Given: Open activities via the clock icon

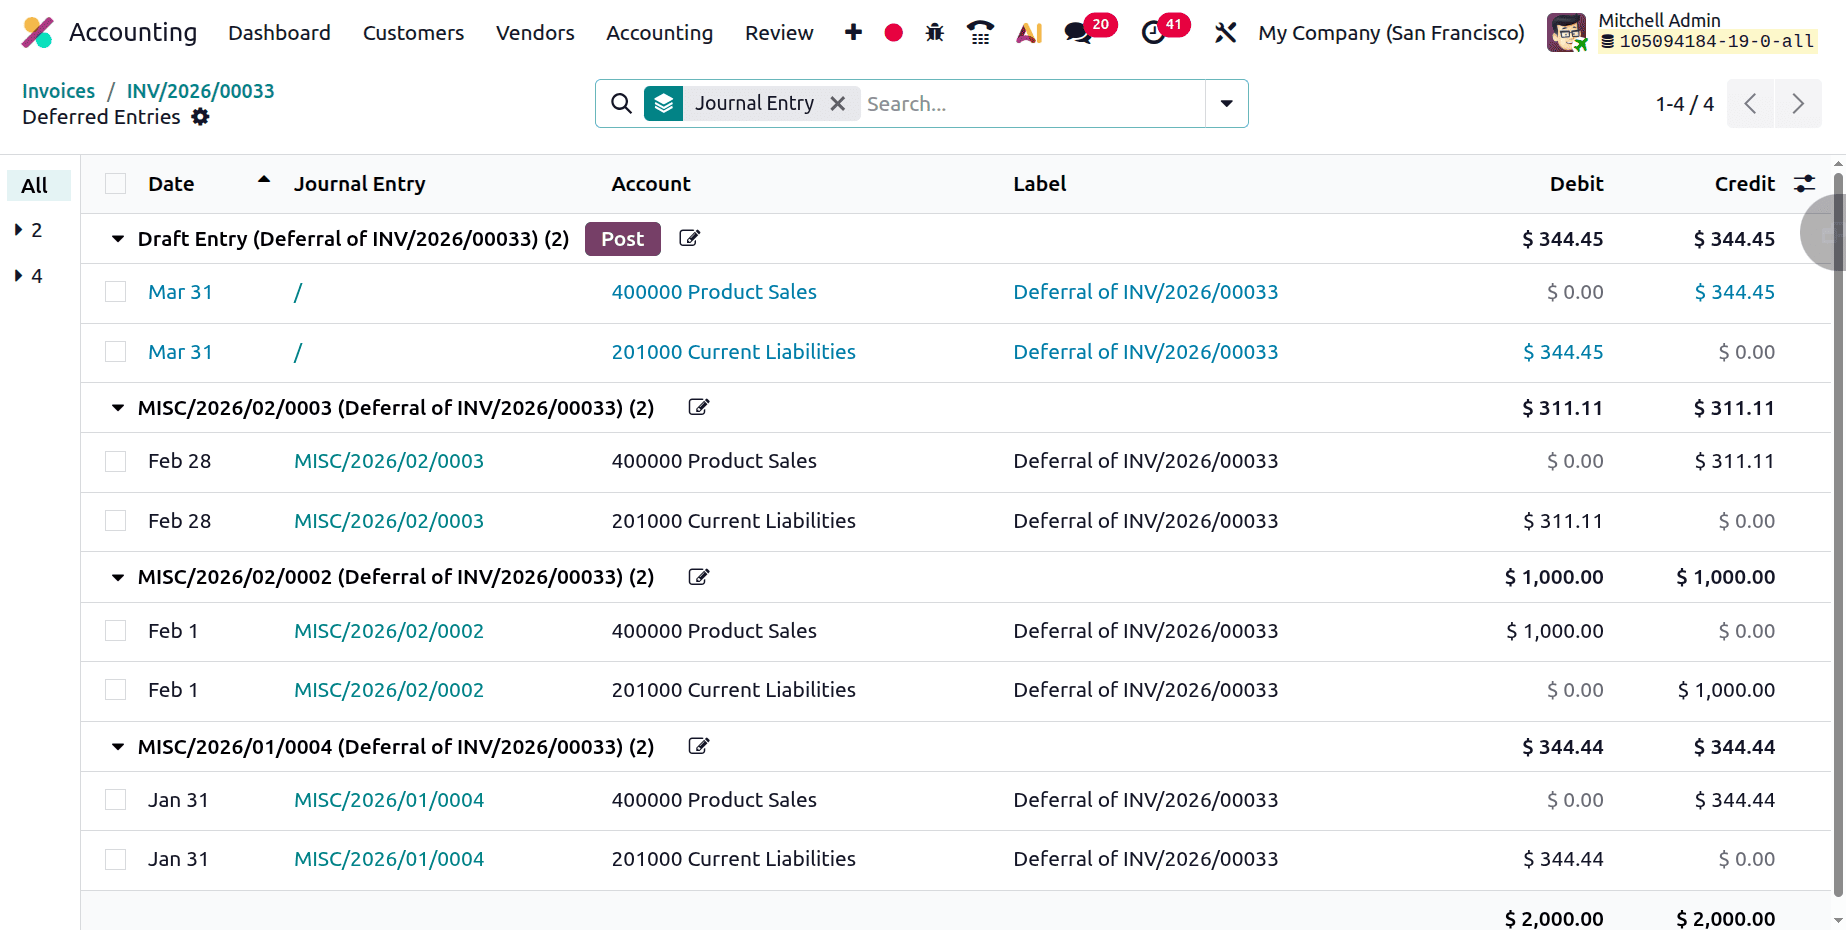Looking at the screenshot, I should pyautogui.click(x=1155, y=32).
